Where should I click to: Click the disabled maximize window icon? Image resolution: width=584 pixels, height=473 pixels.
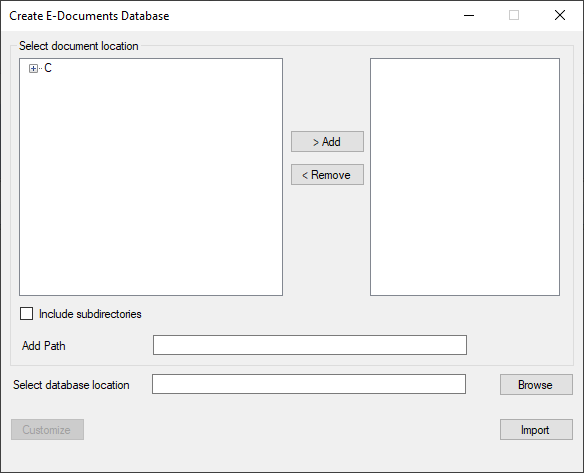[514, 15]
